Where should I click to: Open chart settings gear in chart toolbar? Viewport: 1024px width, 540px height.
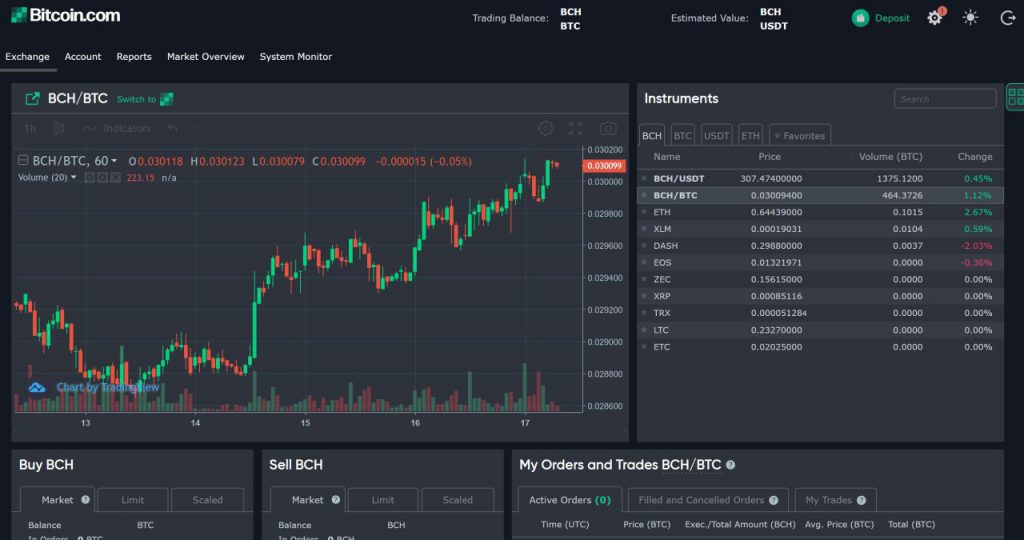click(x=546, y=128)
